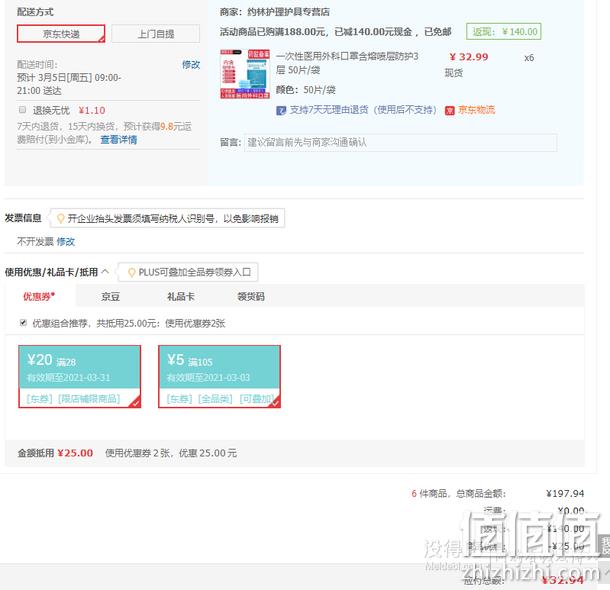Switch to the 京豆 tab

pos(110,297)
